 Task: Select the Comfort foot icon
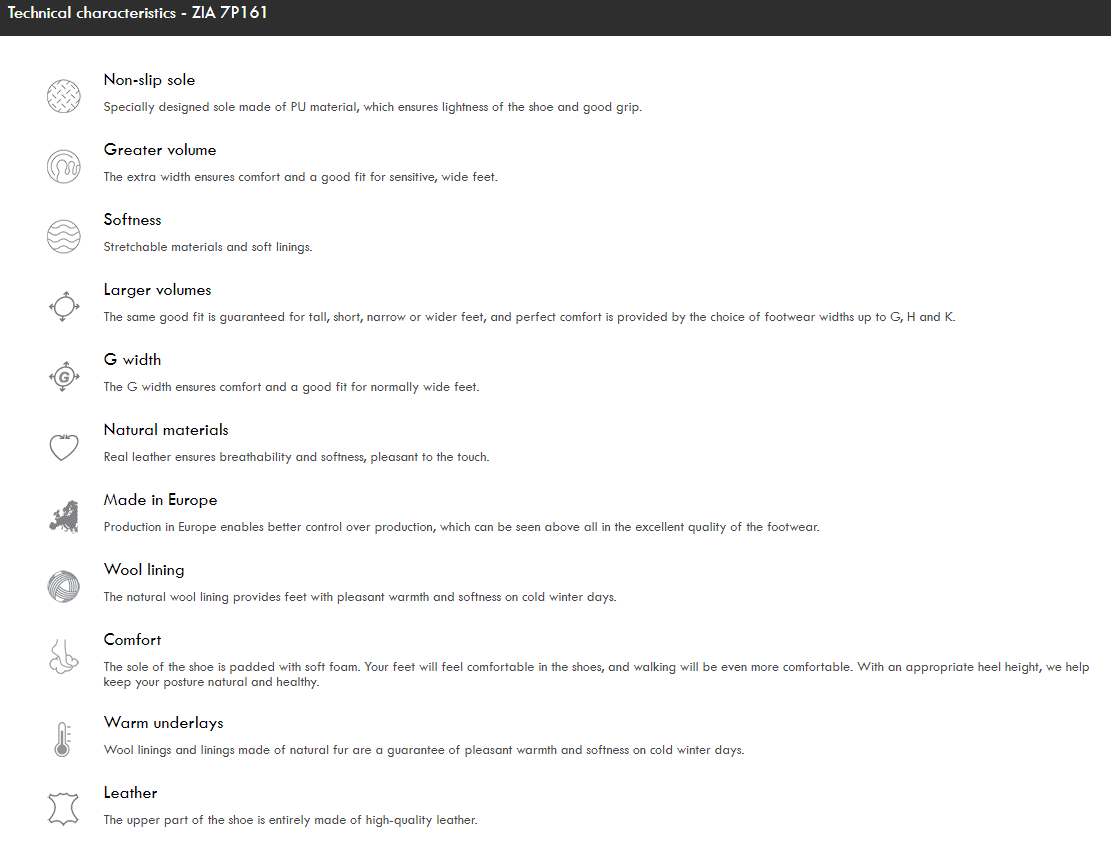(x=64, y=656)
